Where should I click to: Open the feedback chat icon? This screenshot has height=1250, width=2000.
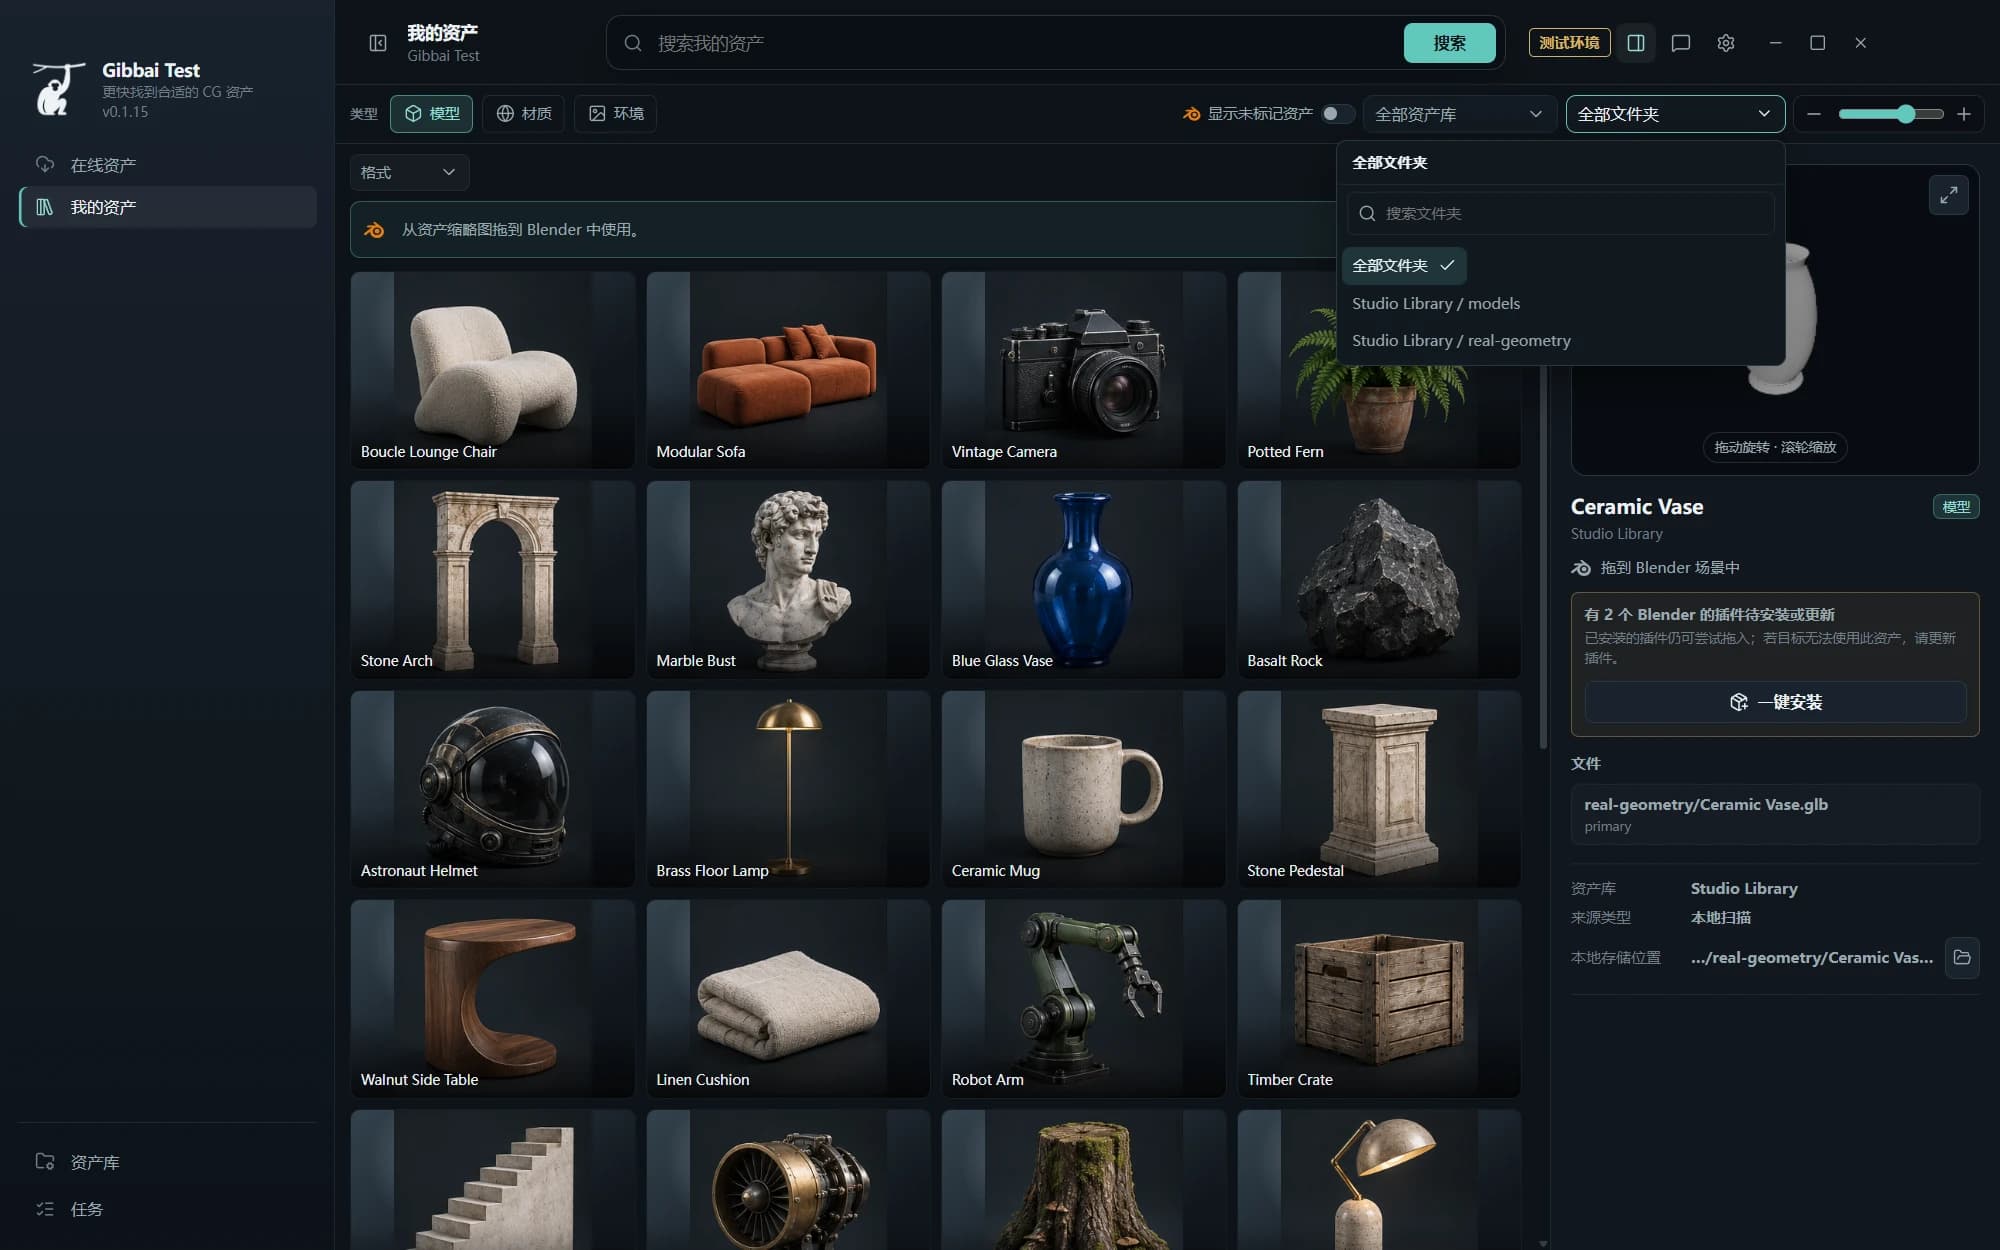point(1681,43)
